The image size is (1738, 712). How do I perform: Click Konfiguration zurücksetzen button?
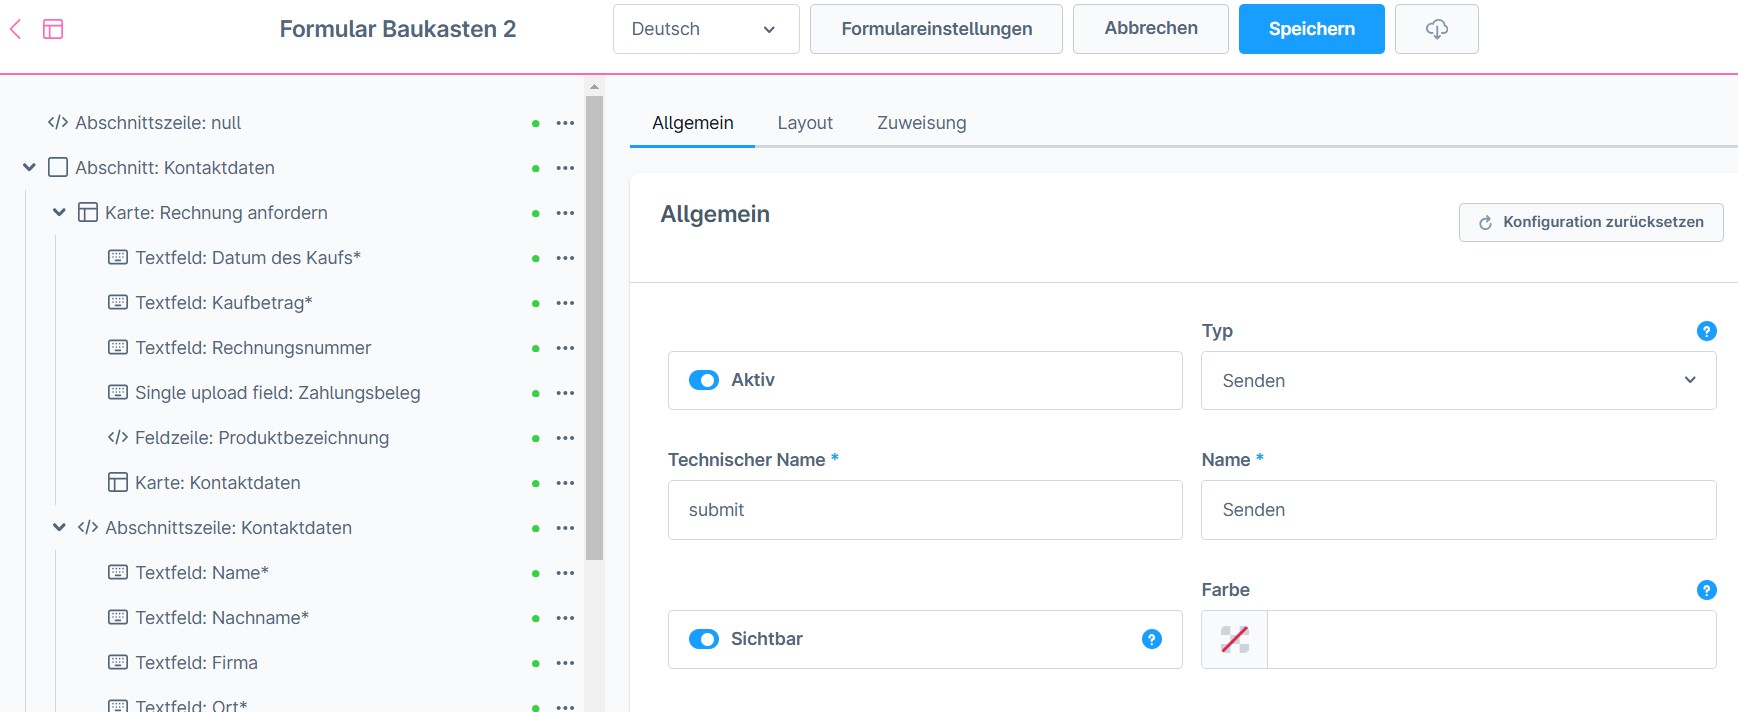coord(1590,222)
